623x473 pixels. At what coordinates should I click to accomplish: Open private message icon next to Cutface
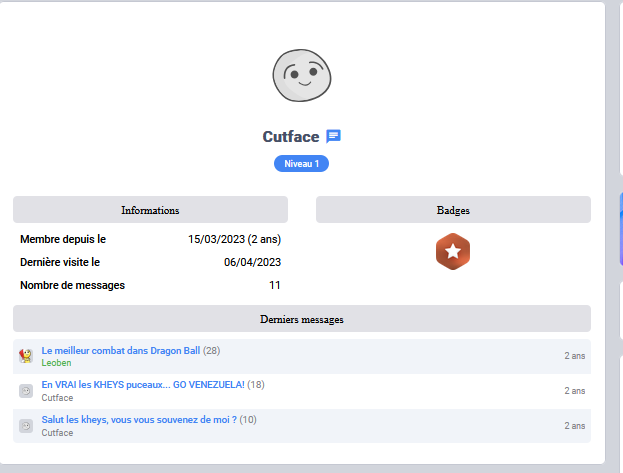(333, 136)
